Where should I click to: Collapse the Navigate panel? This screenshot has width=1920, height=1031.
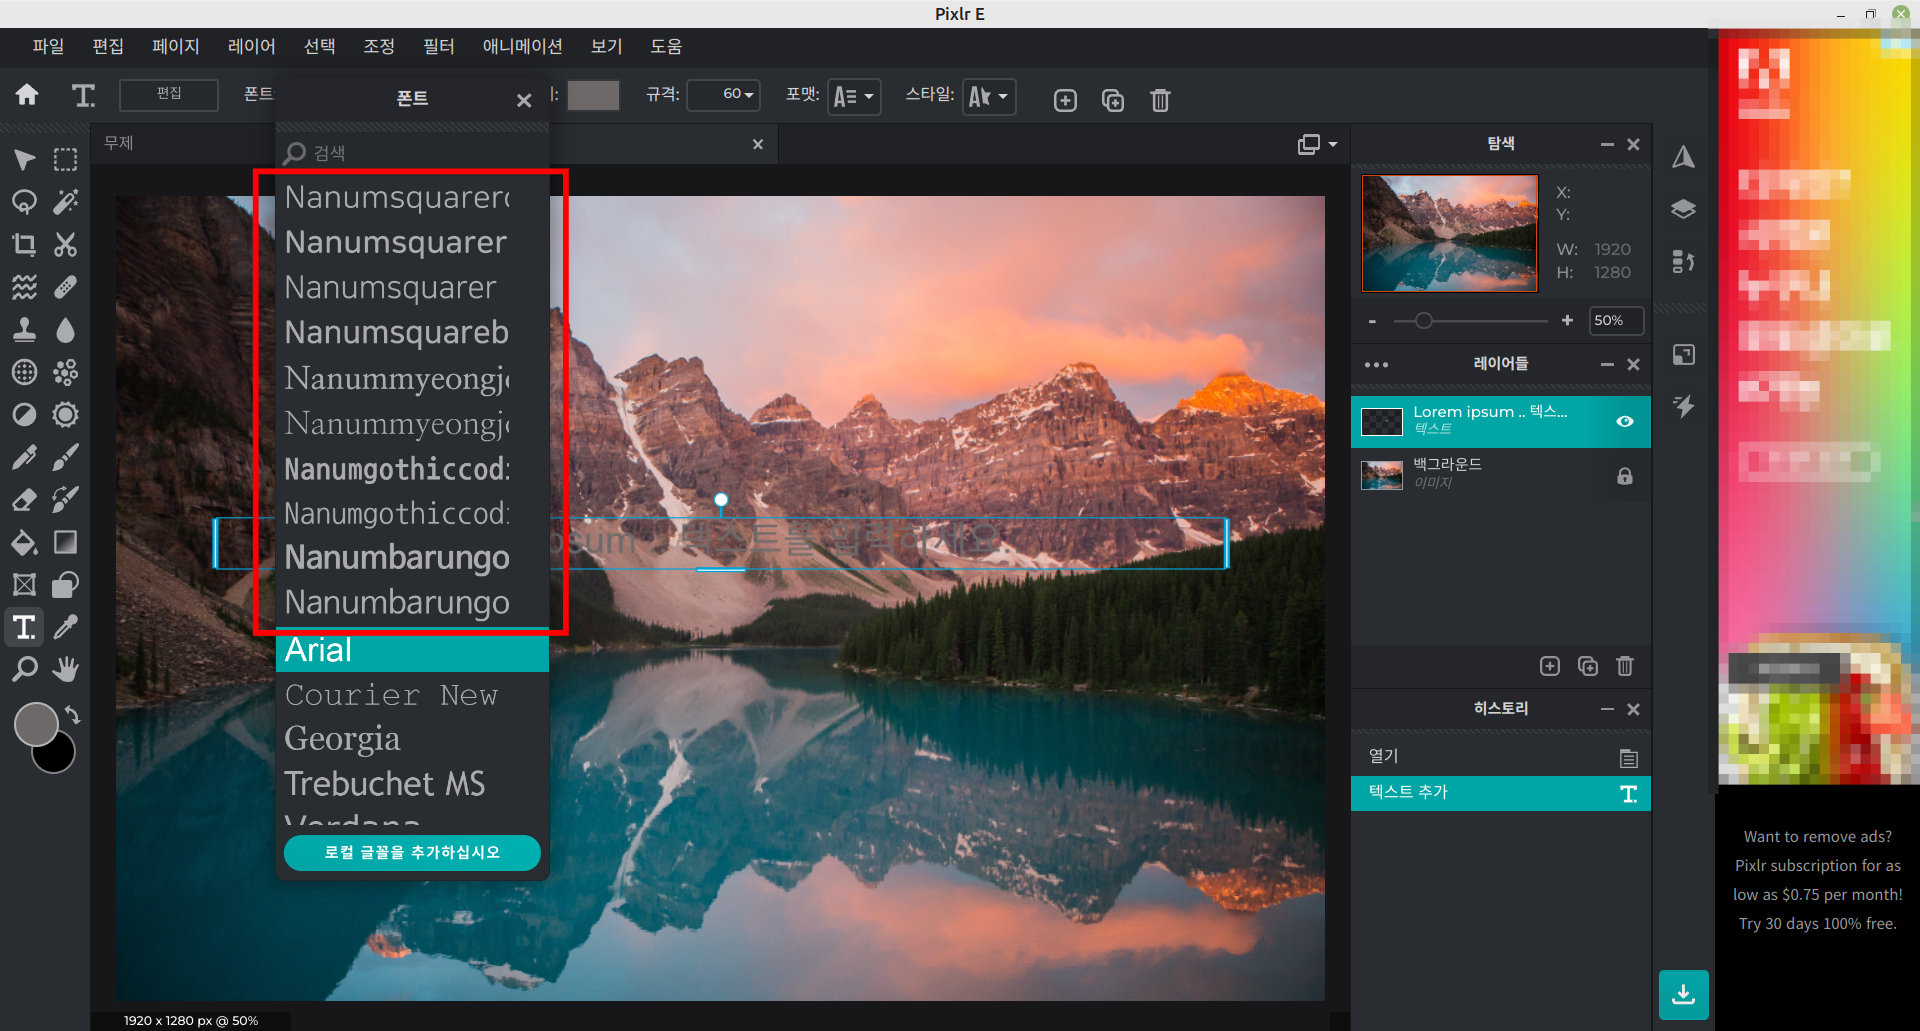(x=1607, y=145)
